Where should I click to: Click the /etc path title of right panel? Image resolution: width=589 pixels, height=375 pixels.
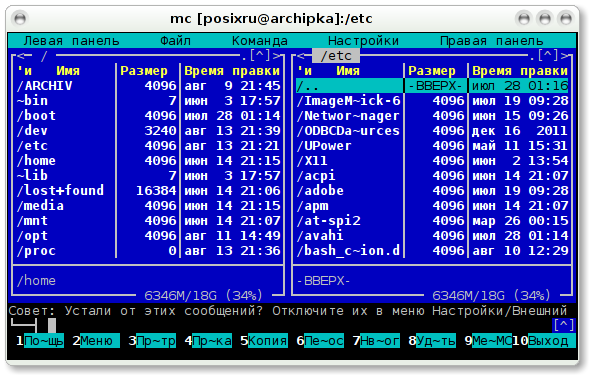click(x=336, y=56)
